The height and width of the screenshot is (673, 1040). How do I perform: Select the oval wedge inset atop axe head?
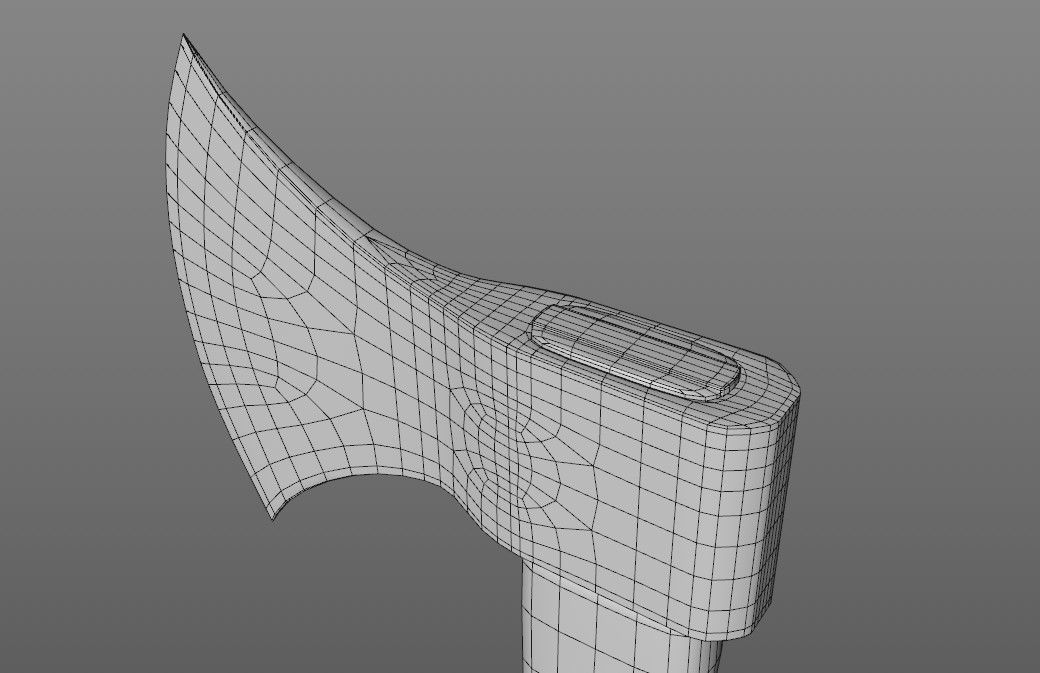[636, 353]
